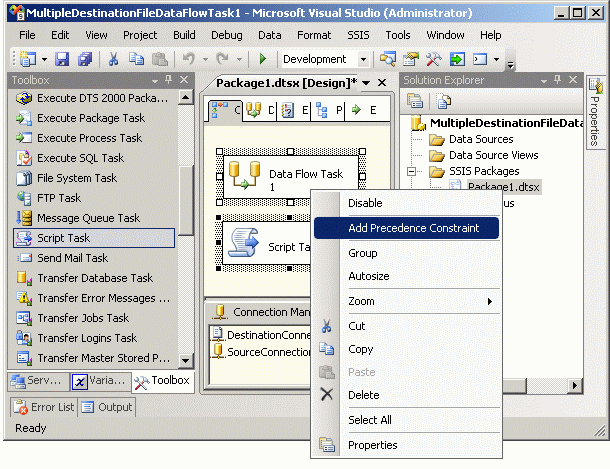This screenshot has height=469, width=610.
Task: Select Message Queue Task in the toolbox
Action: coord(93,218)
